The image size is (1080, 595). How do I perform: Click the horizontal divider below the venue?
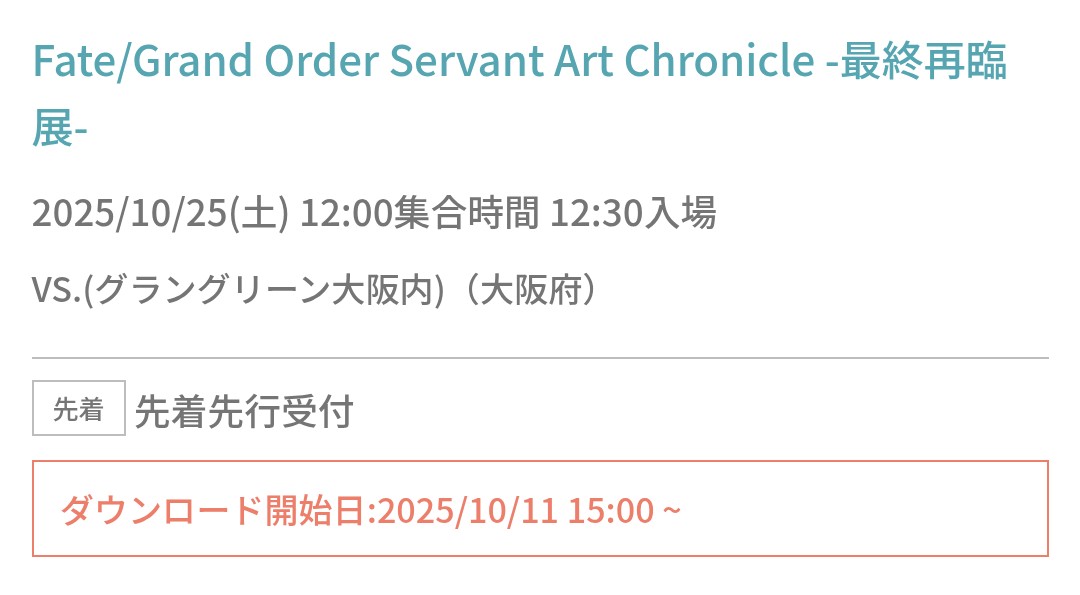[540, 357]
